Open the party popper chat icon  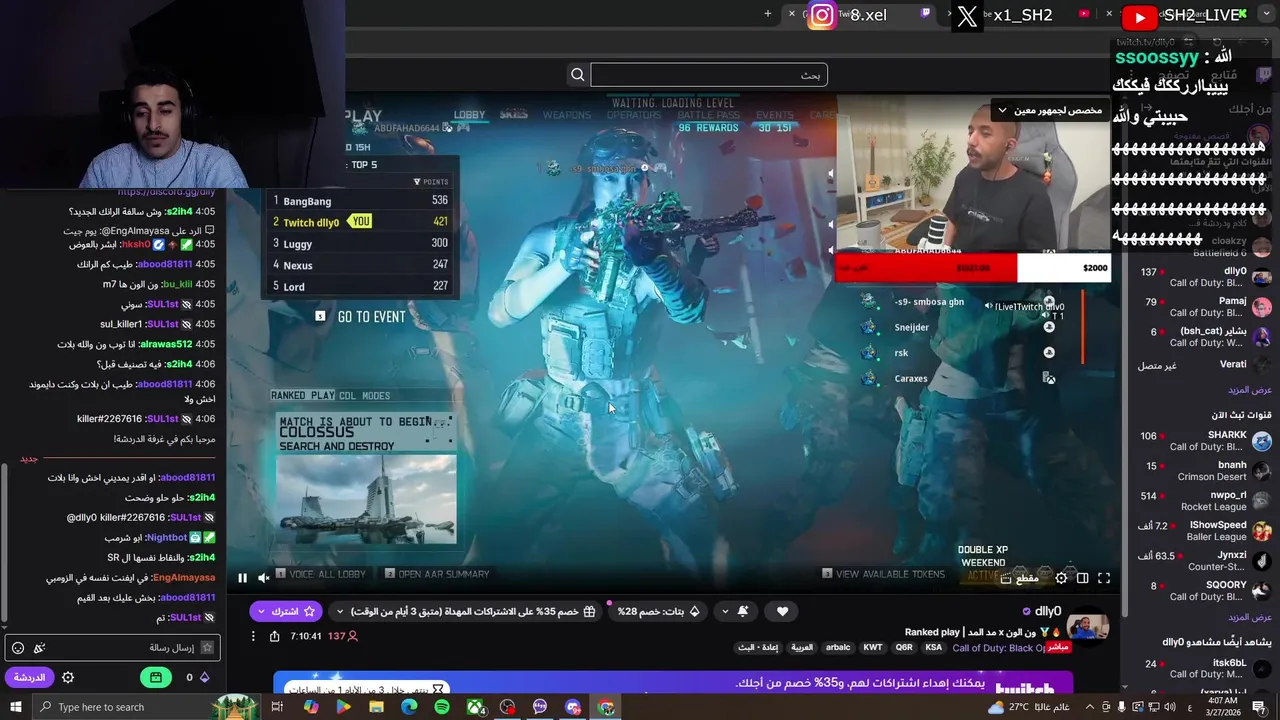[x=39, y=648]
